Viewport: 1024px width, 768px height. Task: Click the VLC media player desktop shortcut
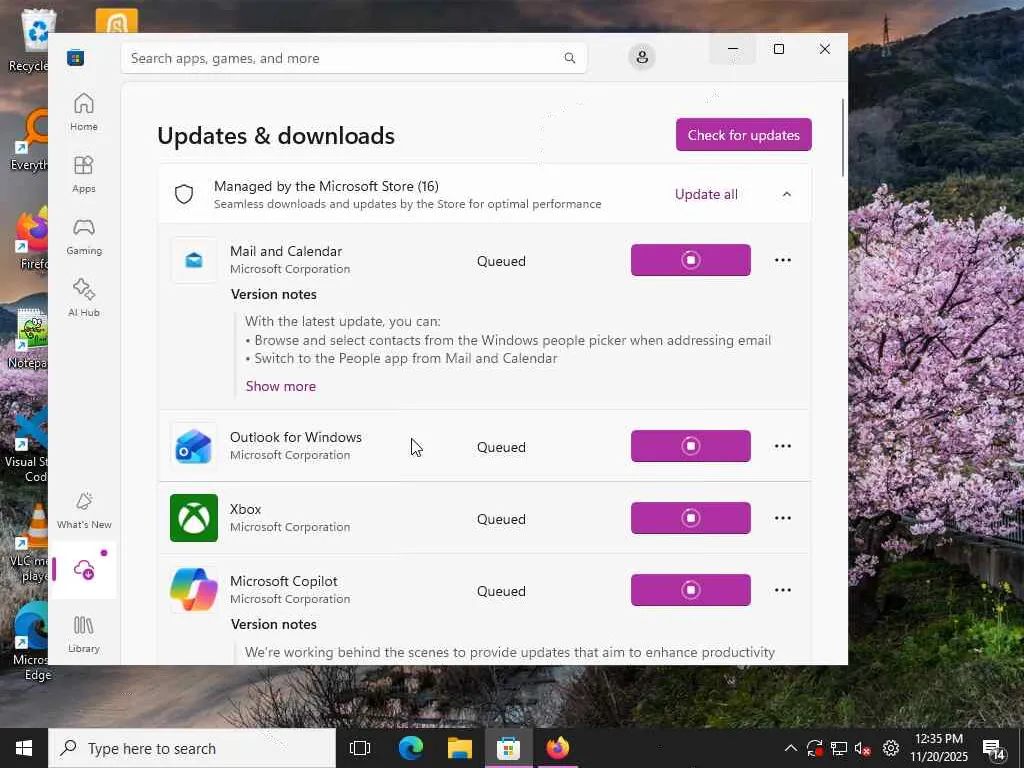coord(30,543)
